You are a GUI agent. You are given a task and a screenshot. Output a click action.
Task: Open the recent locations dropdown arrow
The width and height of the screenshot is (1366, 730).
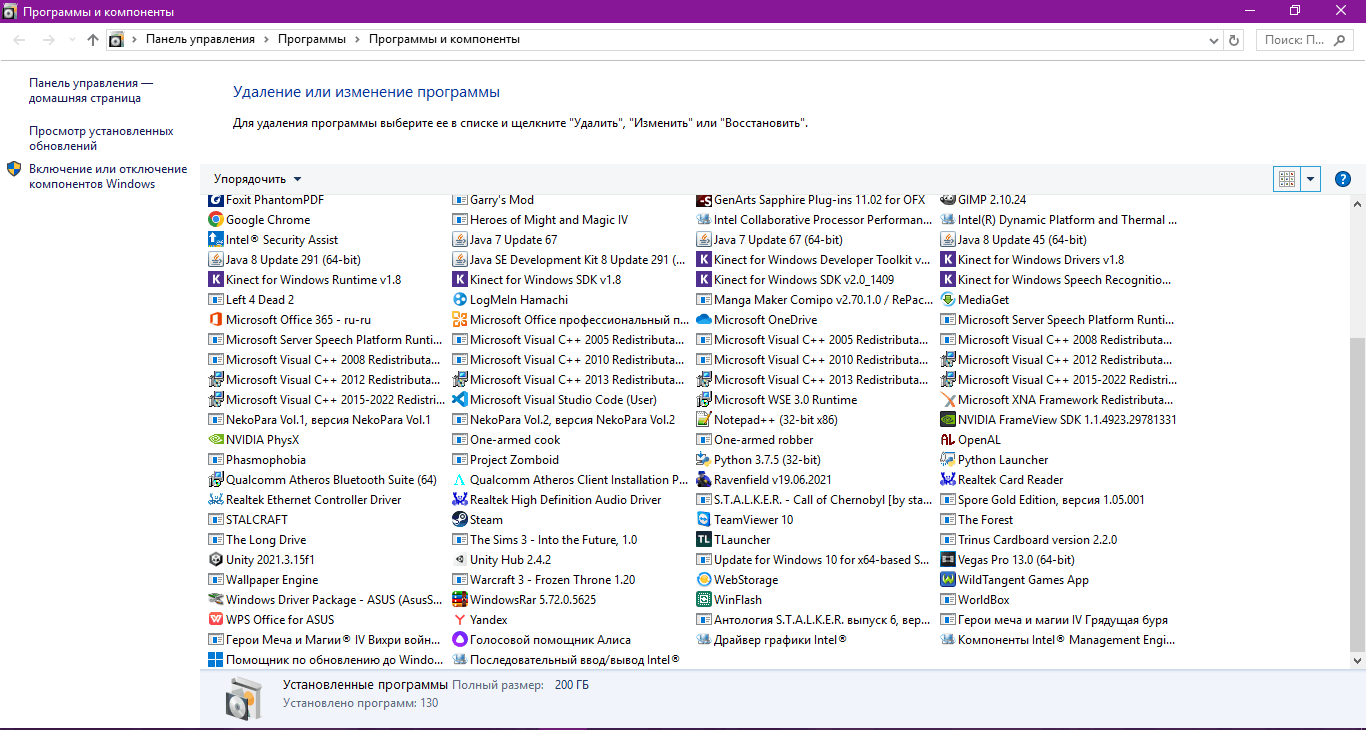tap(72, 40)
